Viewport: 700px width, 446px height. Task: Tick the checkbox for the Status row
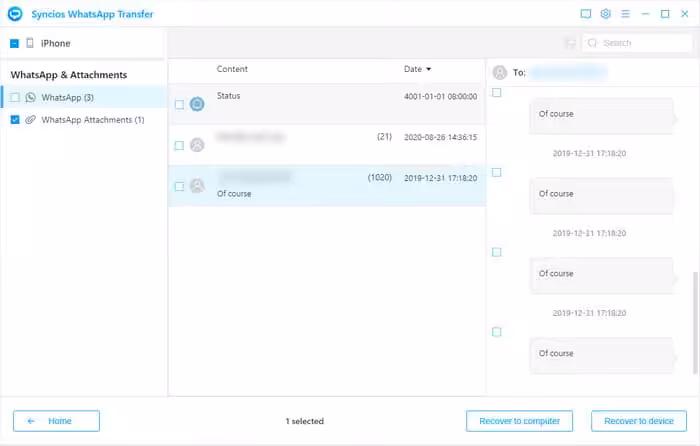179,104
